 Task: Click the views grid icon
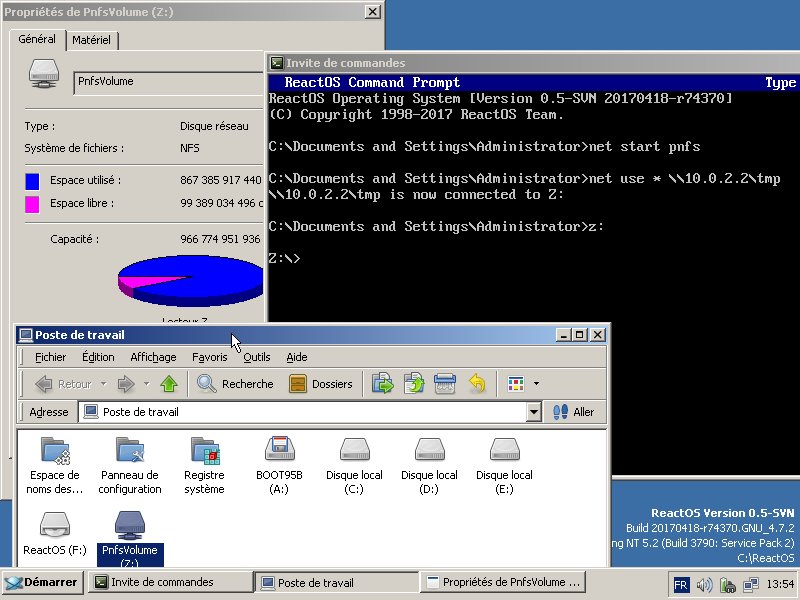point(516,384)
